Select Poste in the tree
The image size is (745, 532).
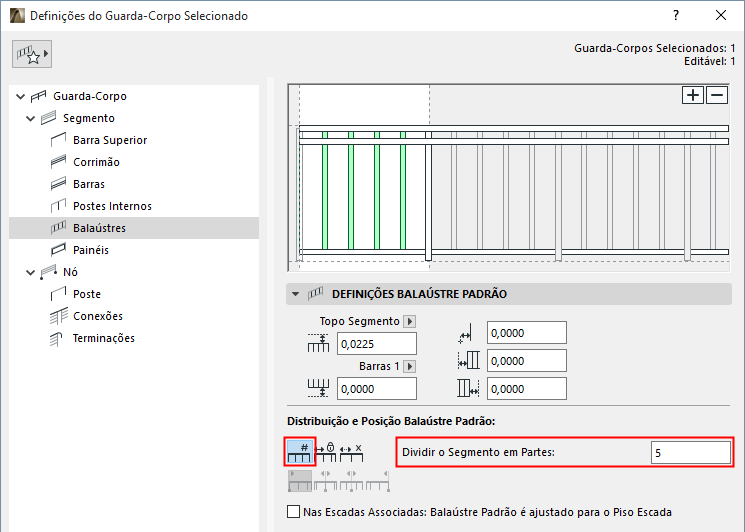pyautogui.click(x=87, y=294)
